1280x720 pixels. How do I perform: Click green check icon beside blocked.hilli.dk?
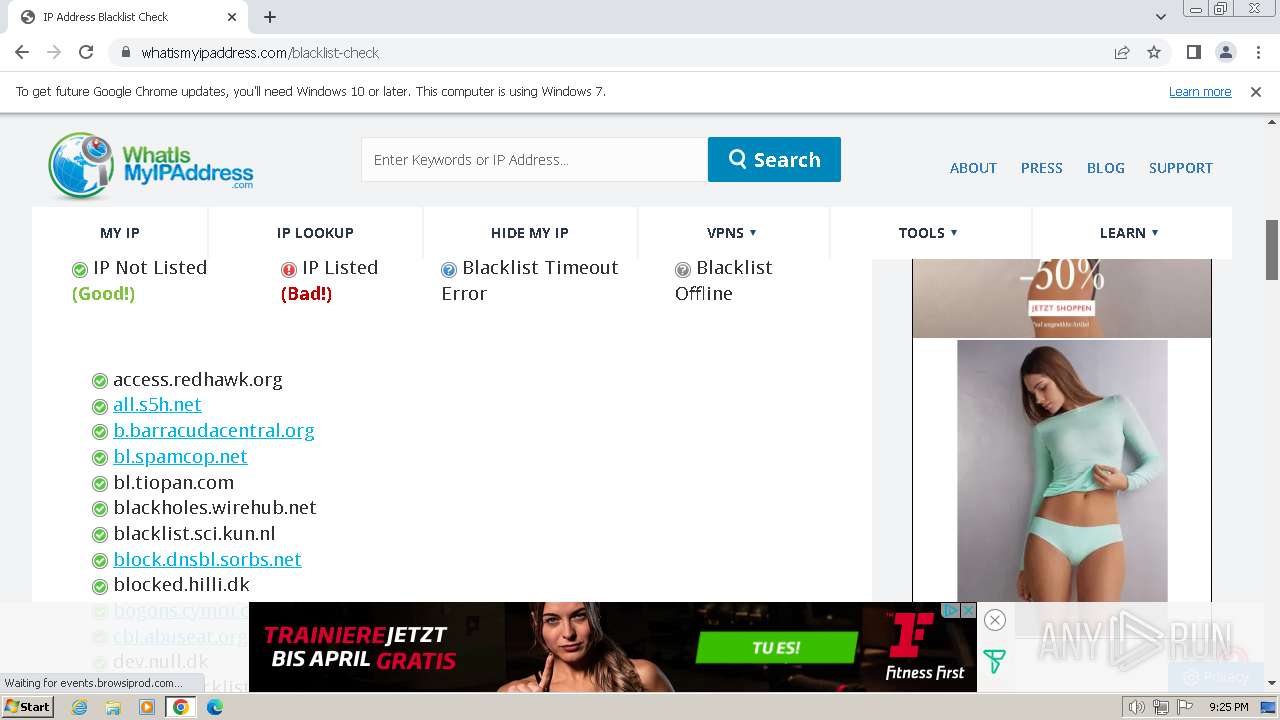click(100, 586)
